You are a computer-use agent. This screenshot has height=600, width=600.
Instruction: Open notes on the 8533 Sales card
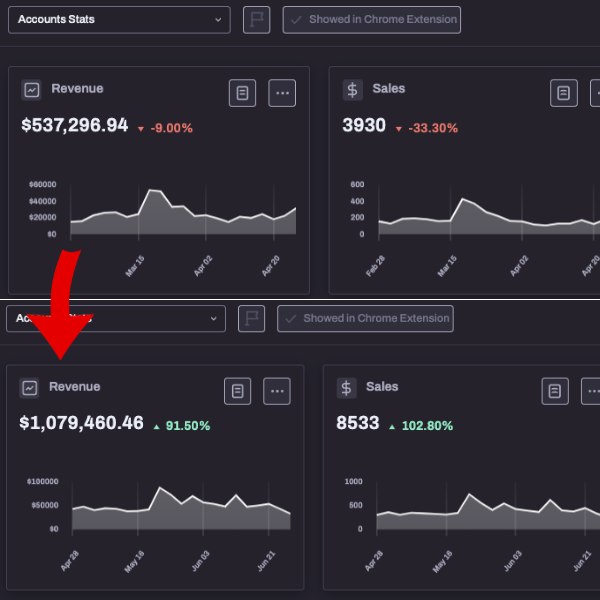click(555, 391)
